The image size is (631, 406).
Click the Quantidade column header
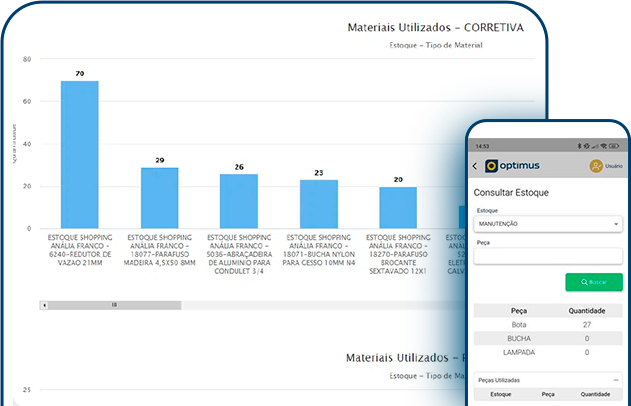586,310
